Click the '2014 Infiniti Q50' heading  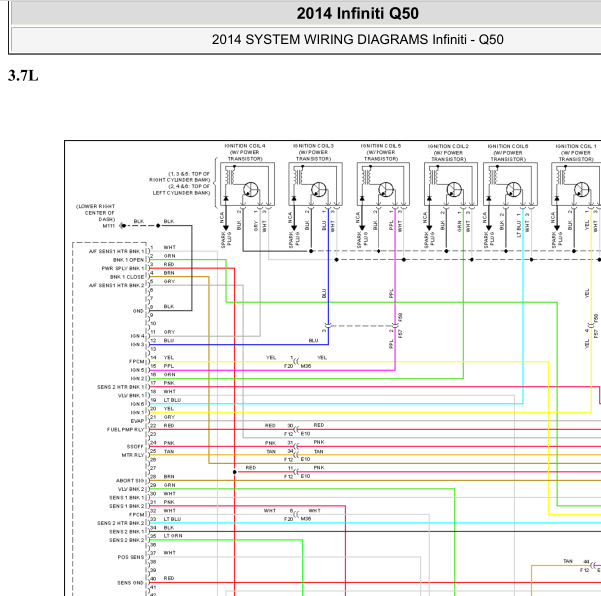coord(357,13)
